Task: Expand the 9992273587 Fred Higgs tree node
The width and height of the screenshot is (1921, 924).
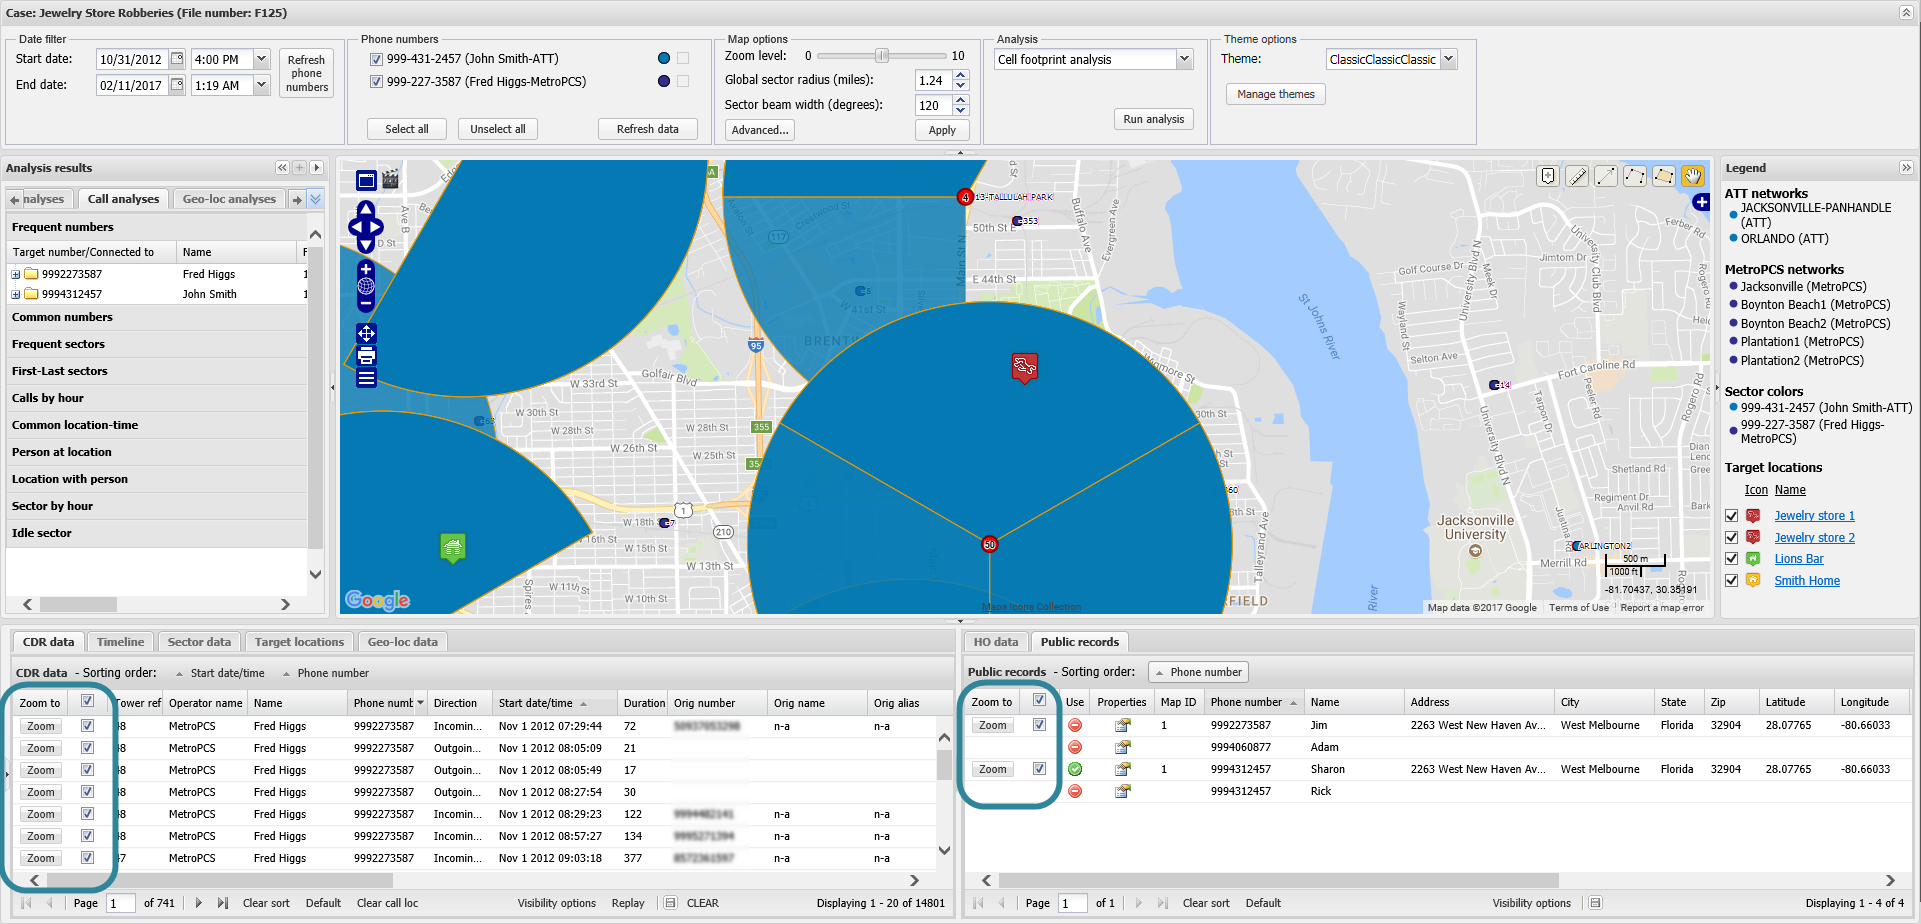Action: tap(16, 274)
